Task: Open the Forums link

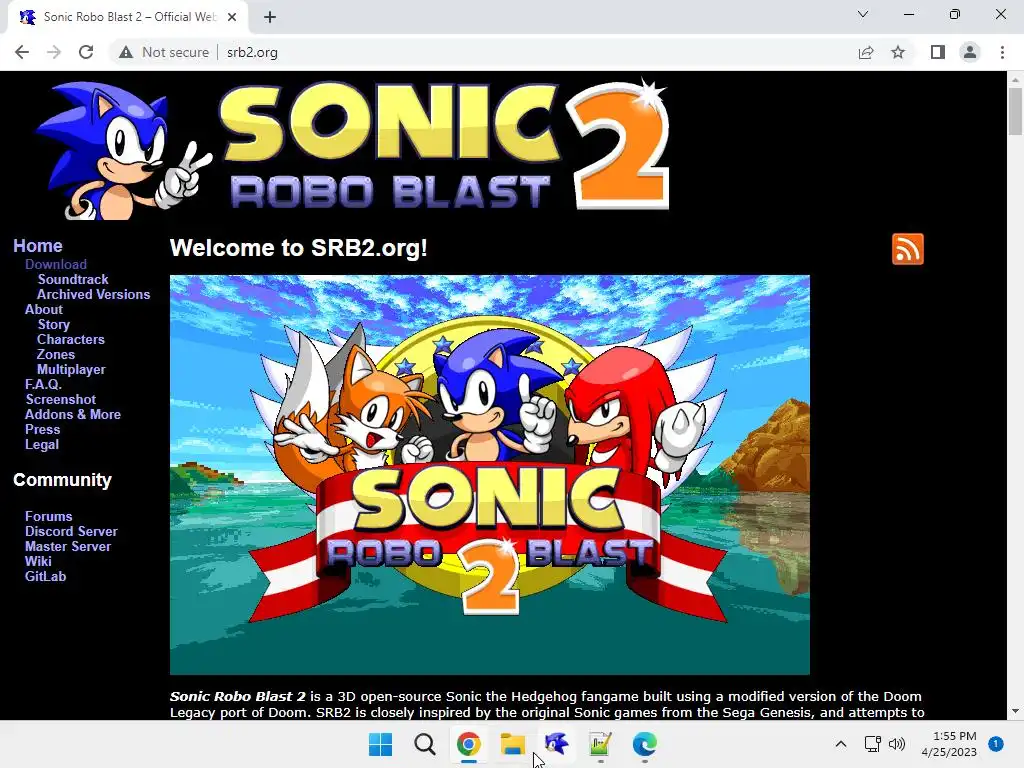Action: point(48,516)
